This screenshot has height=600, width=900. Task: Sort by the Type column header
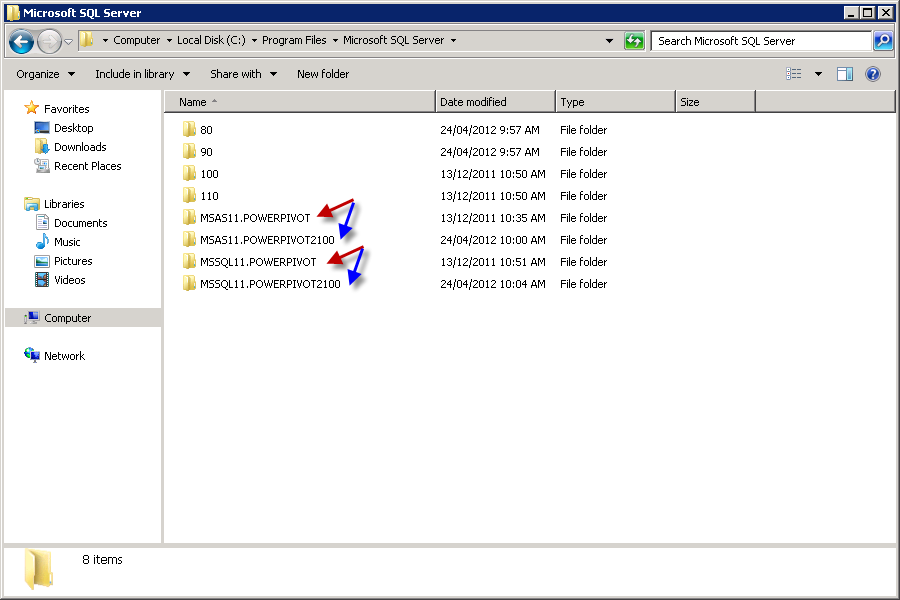point(615,102)
